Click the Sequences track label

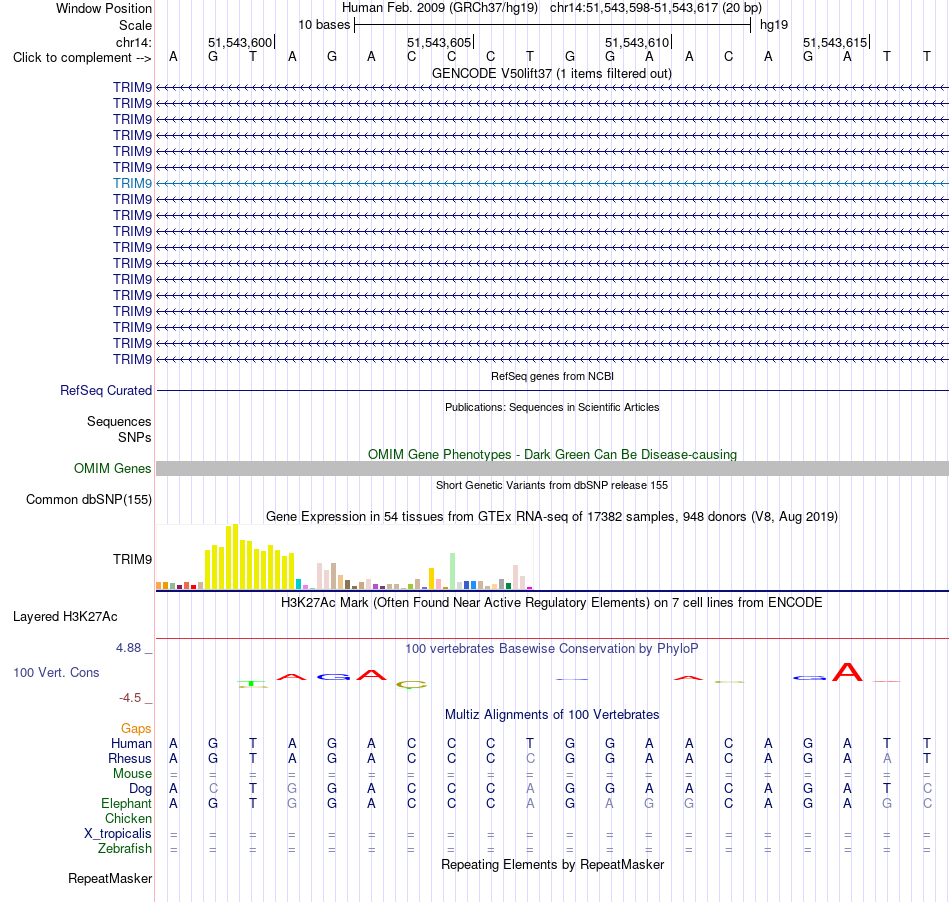click(x=119, y=421)
